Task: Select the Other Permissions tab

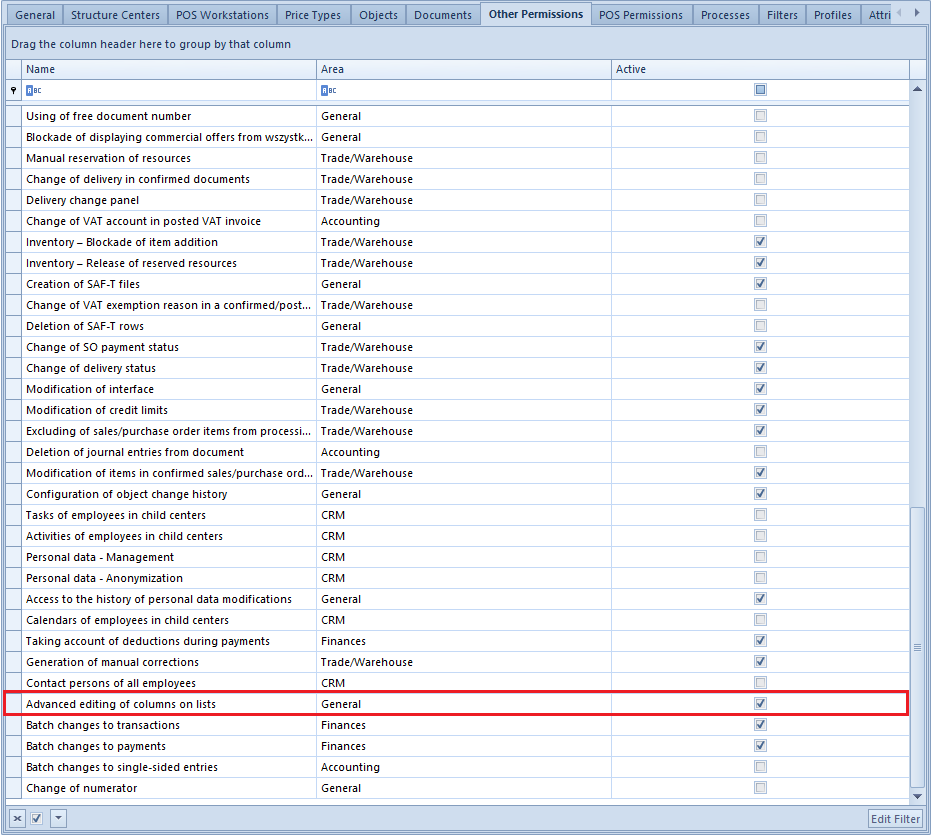Action: coord(536,14)
